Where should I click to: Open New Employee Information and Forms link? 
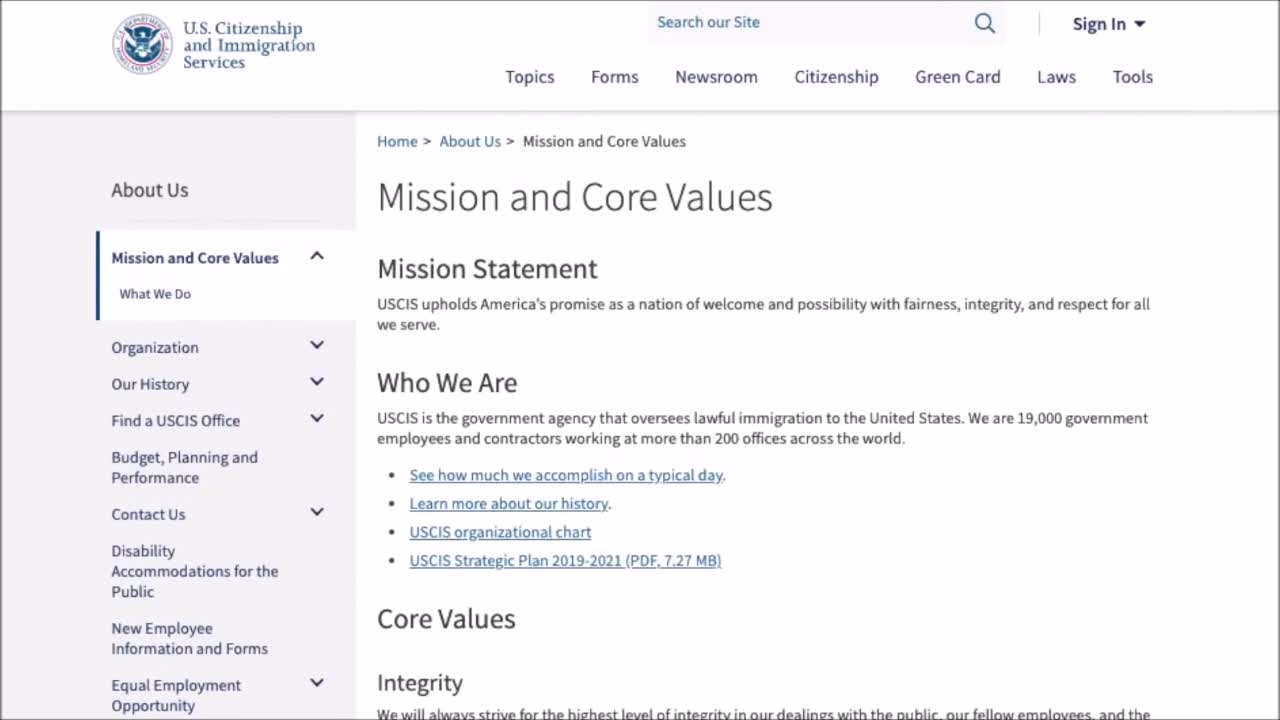(189, 638)
